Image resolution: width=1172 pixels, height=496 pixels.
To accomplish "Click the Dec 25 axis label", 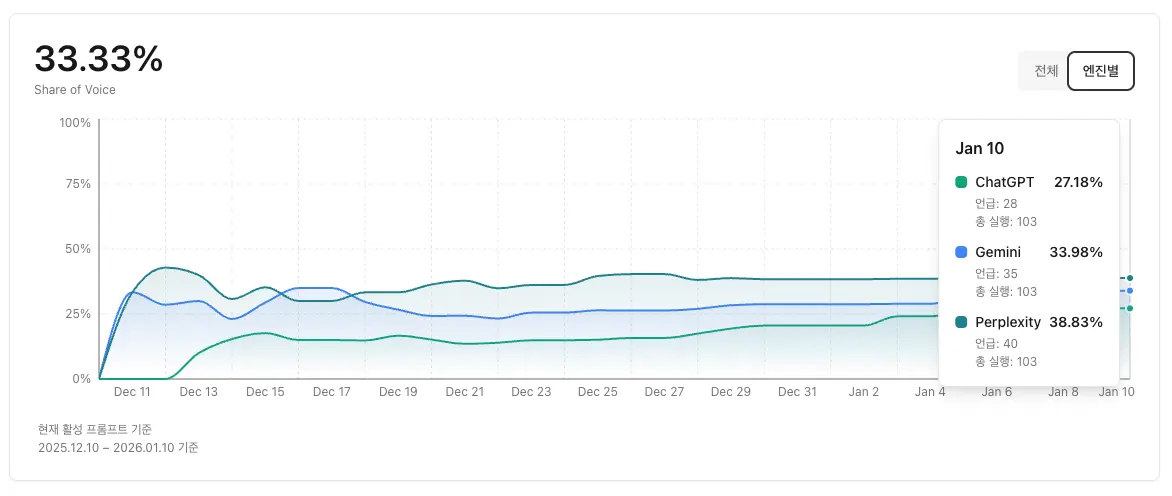I will tap(597, 392).
